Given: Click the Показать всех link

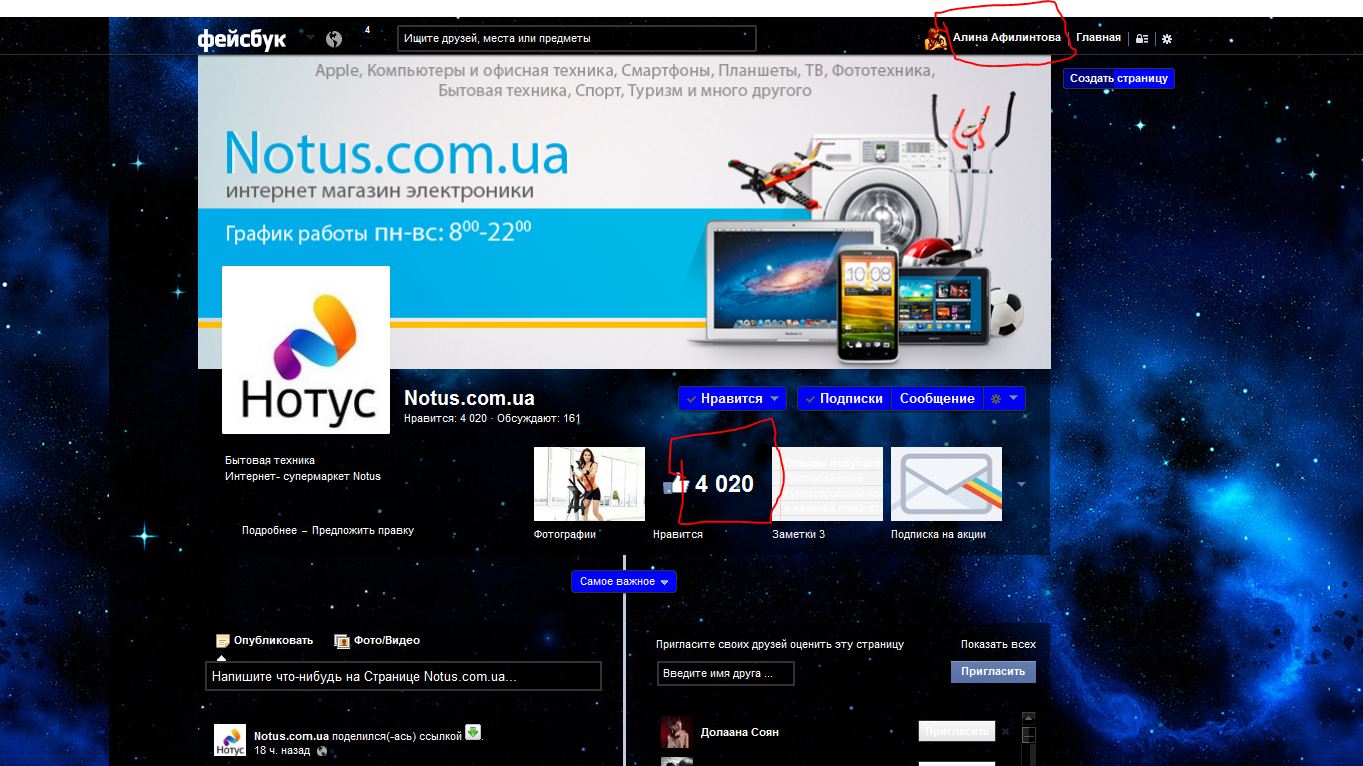Looking at the screenshot, I should [998, 645].
